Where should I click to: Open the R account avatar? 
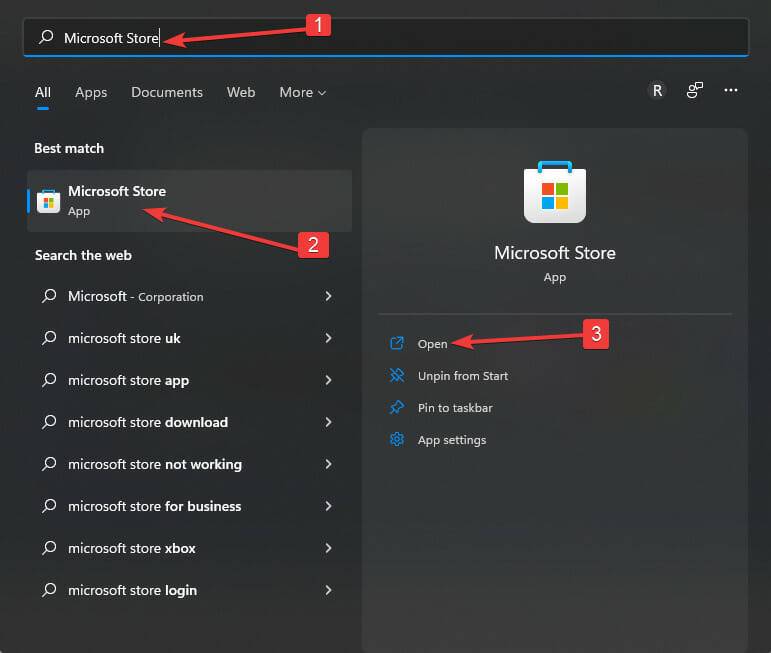tap(657, 90)
